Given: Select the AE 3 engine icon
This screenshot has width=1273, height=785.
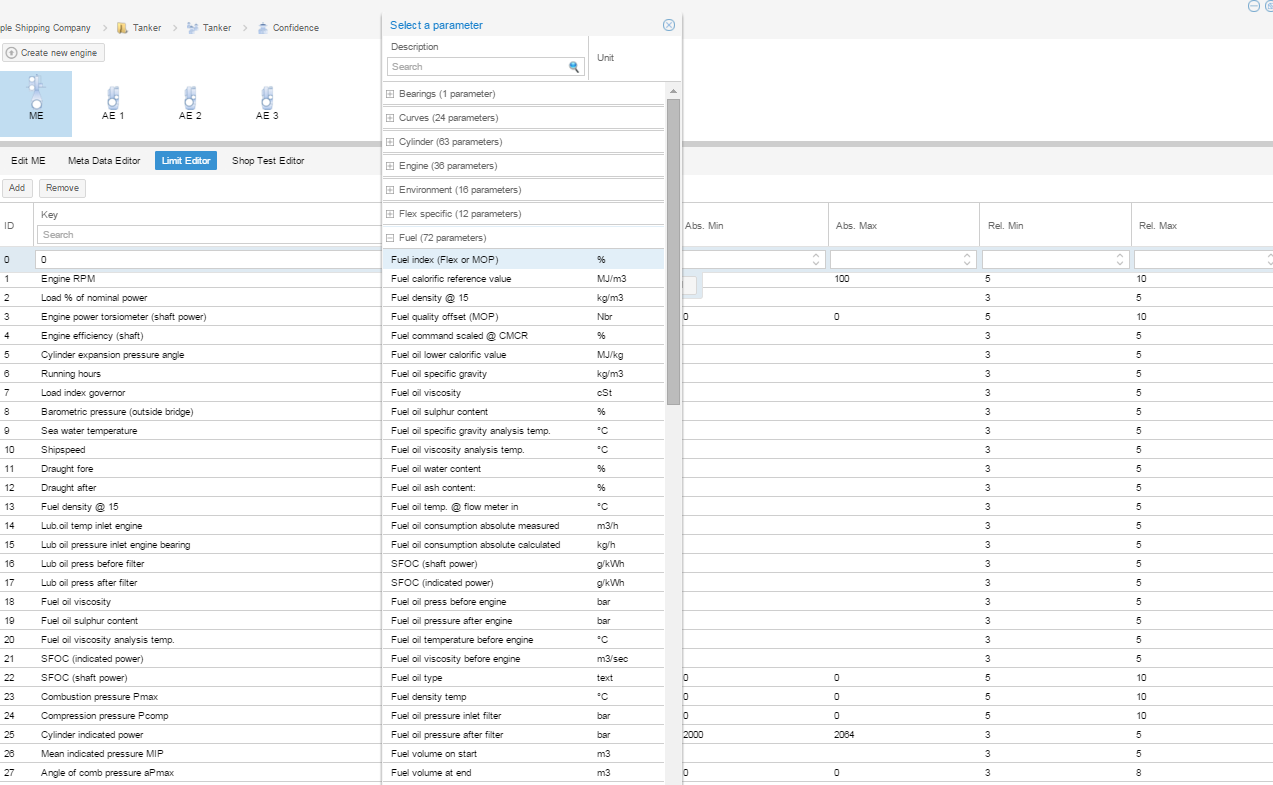Looking at the screenshot, I should [266, 99].
